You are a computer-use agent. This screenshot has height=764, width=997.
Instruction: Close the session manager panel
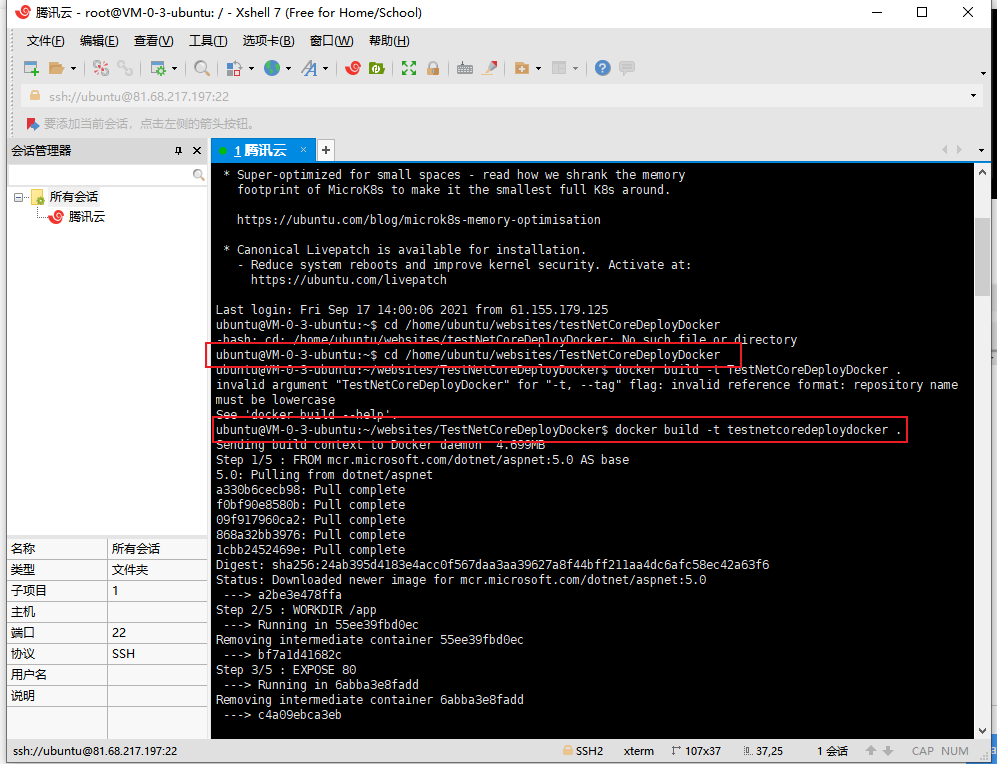click(x=196, y=151)
